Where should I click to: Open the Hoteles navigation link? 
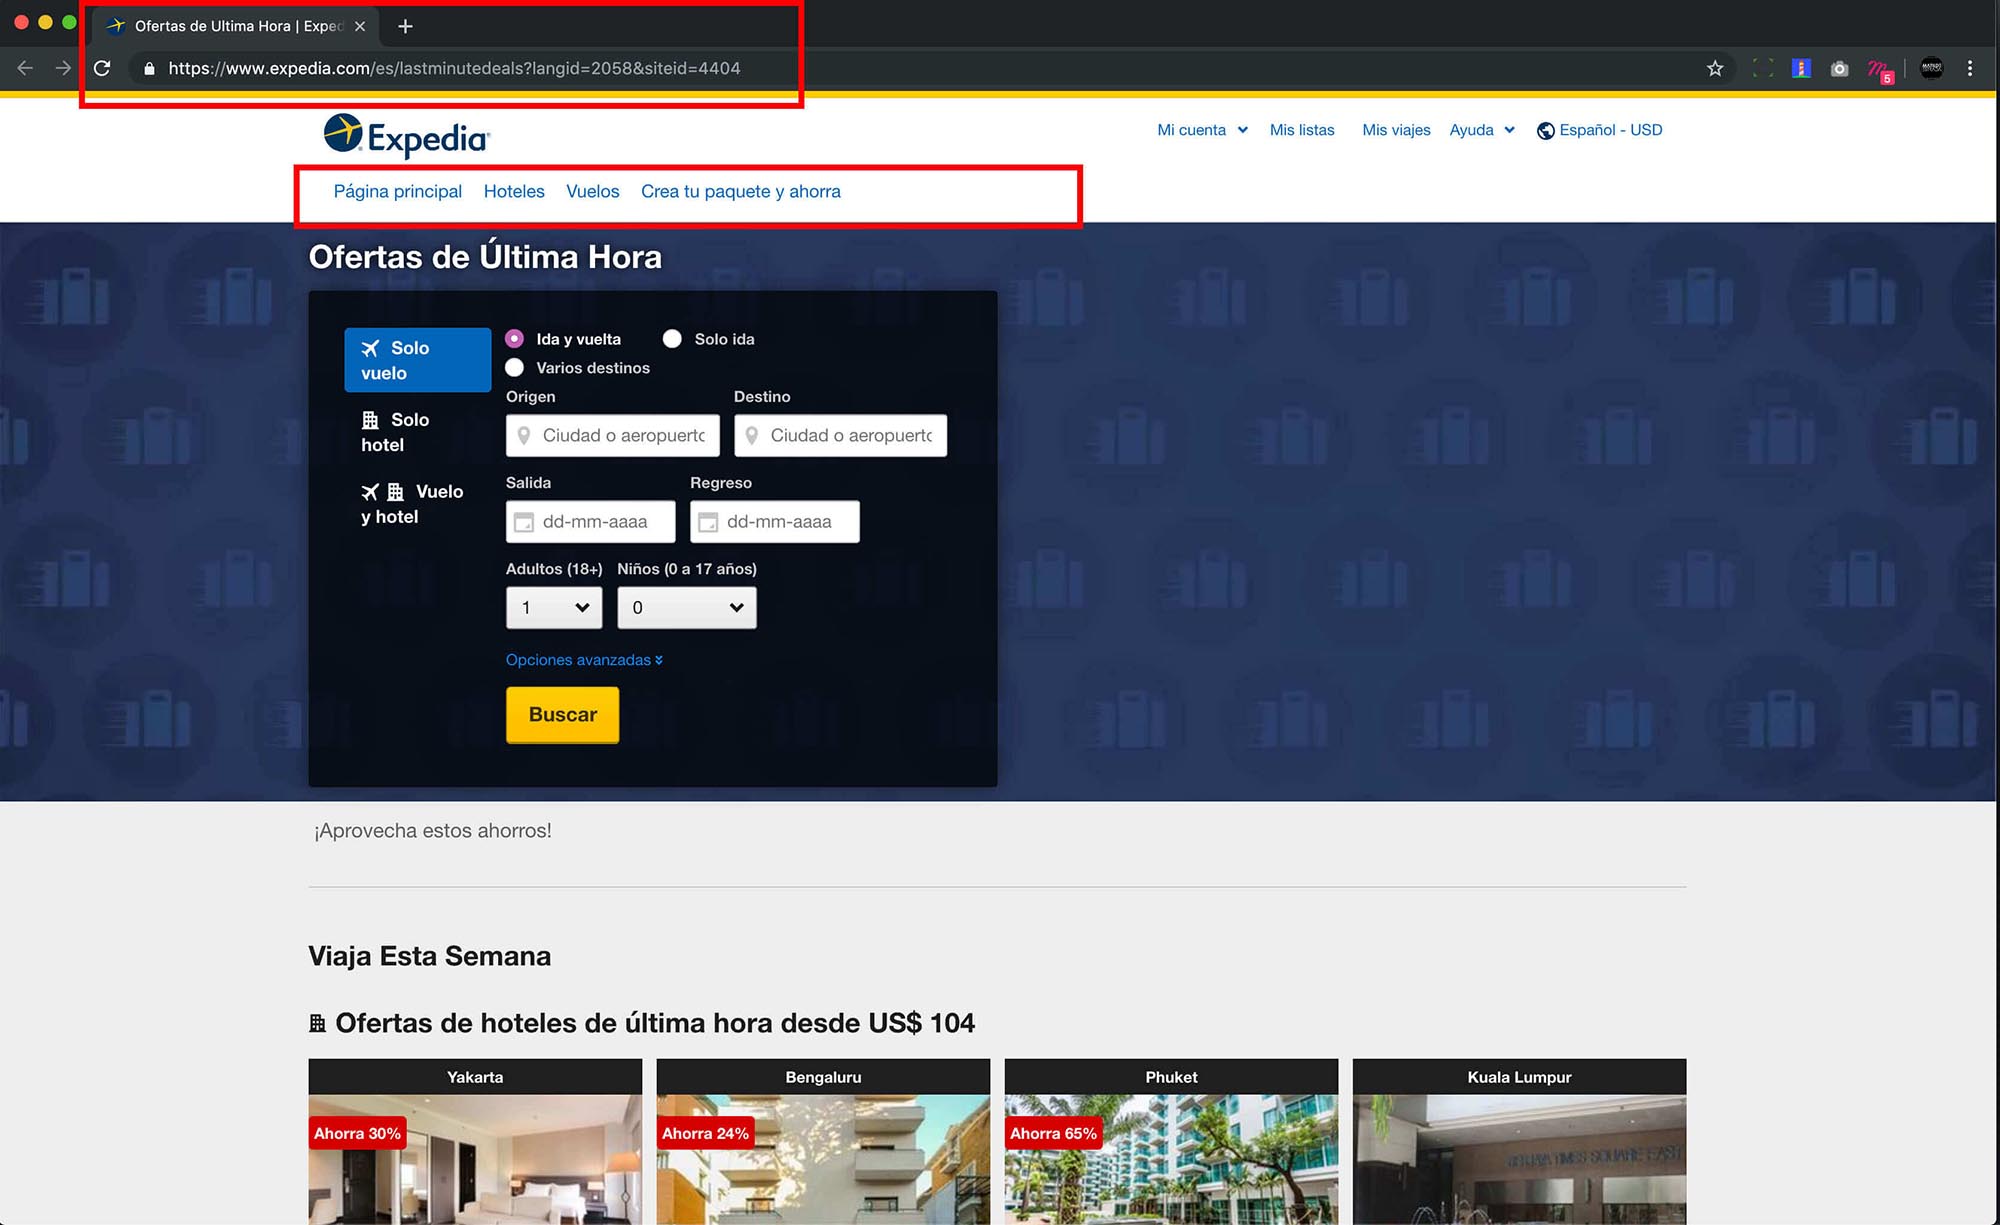(x=514, y=191)
